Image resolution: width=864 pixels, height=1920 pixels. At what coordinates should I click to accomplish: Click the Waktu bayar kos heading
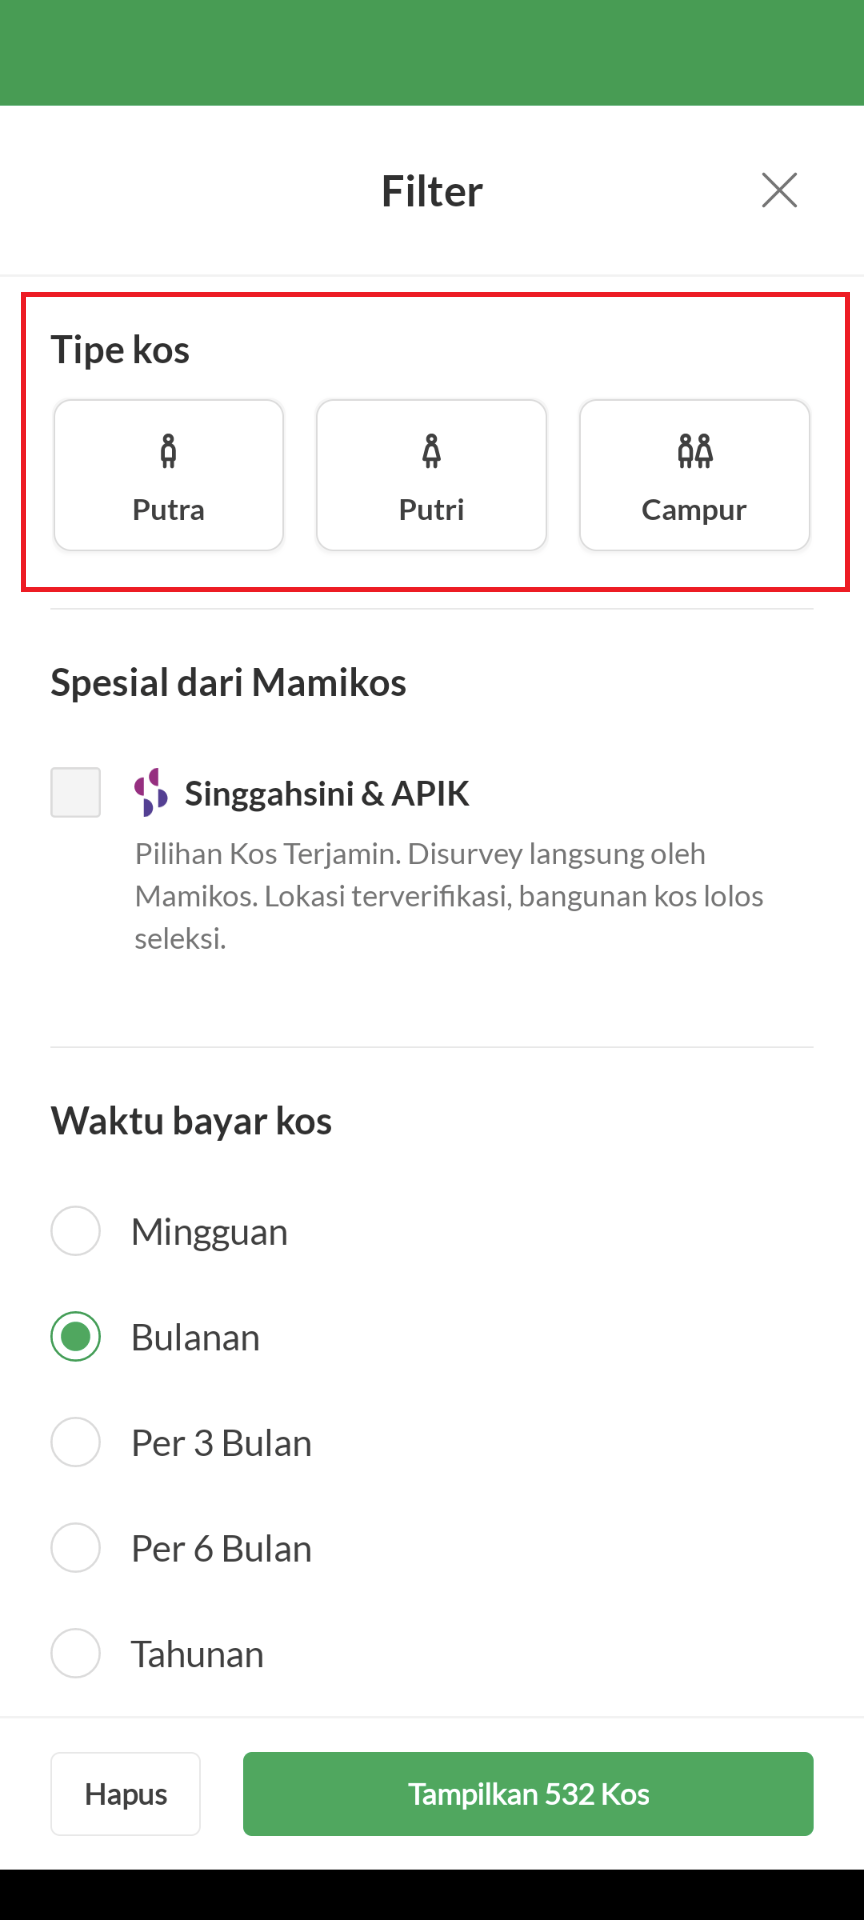tap(191, 1121)
